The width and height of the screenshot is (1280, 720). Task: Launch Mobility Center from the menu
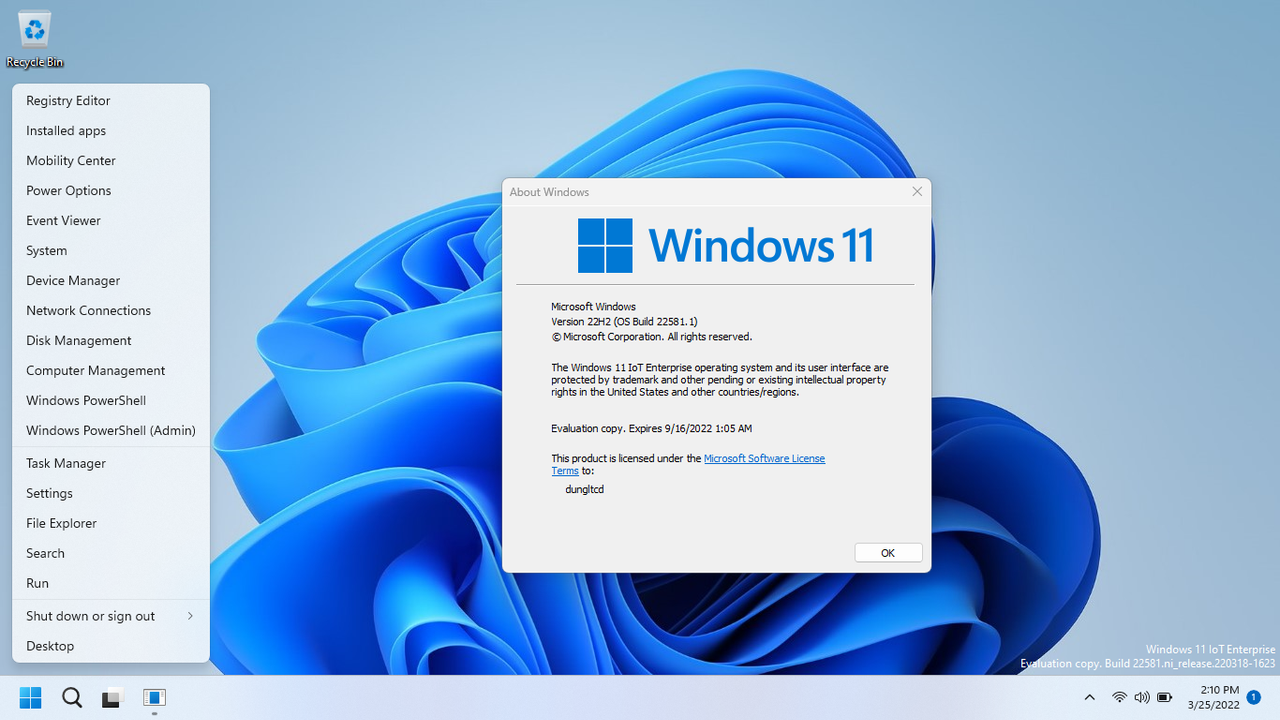pos(111,161)
